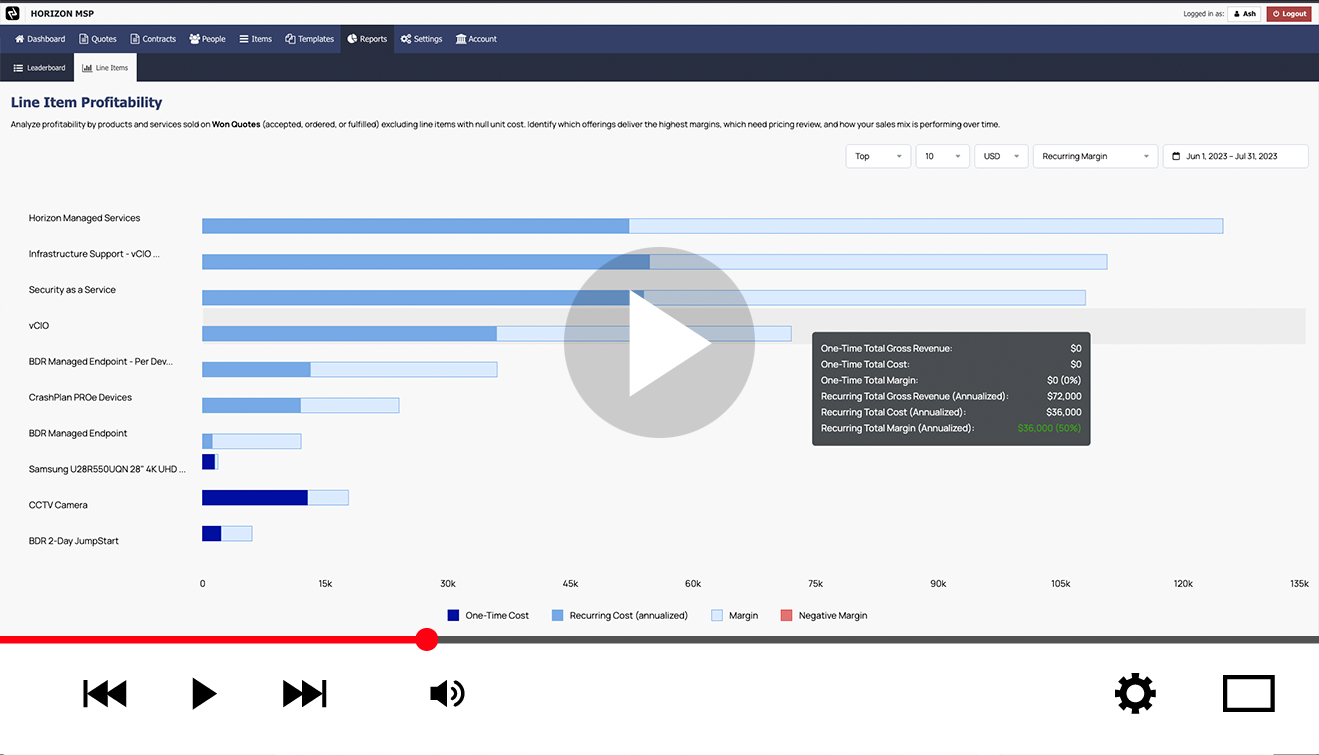Switch to the Leaderboard tab

39,68
